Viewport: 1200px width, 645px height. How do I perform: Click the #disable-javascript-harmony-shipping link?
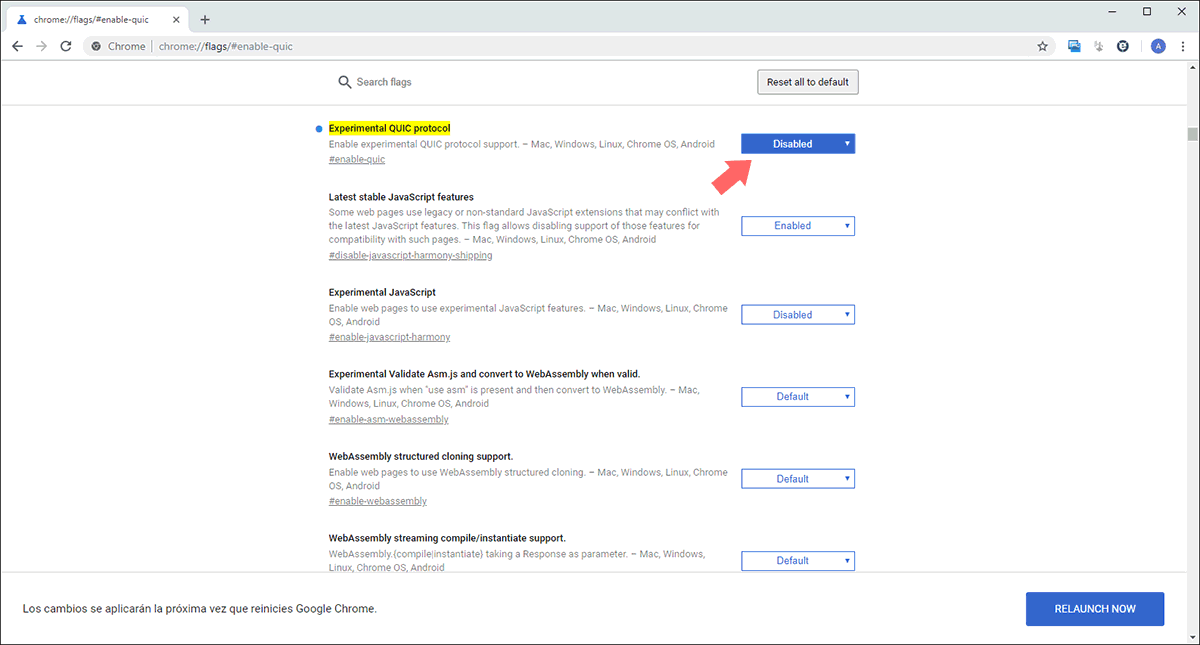[410, 255]
